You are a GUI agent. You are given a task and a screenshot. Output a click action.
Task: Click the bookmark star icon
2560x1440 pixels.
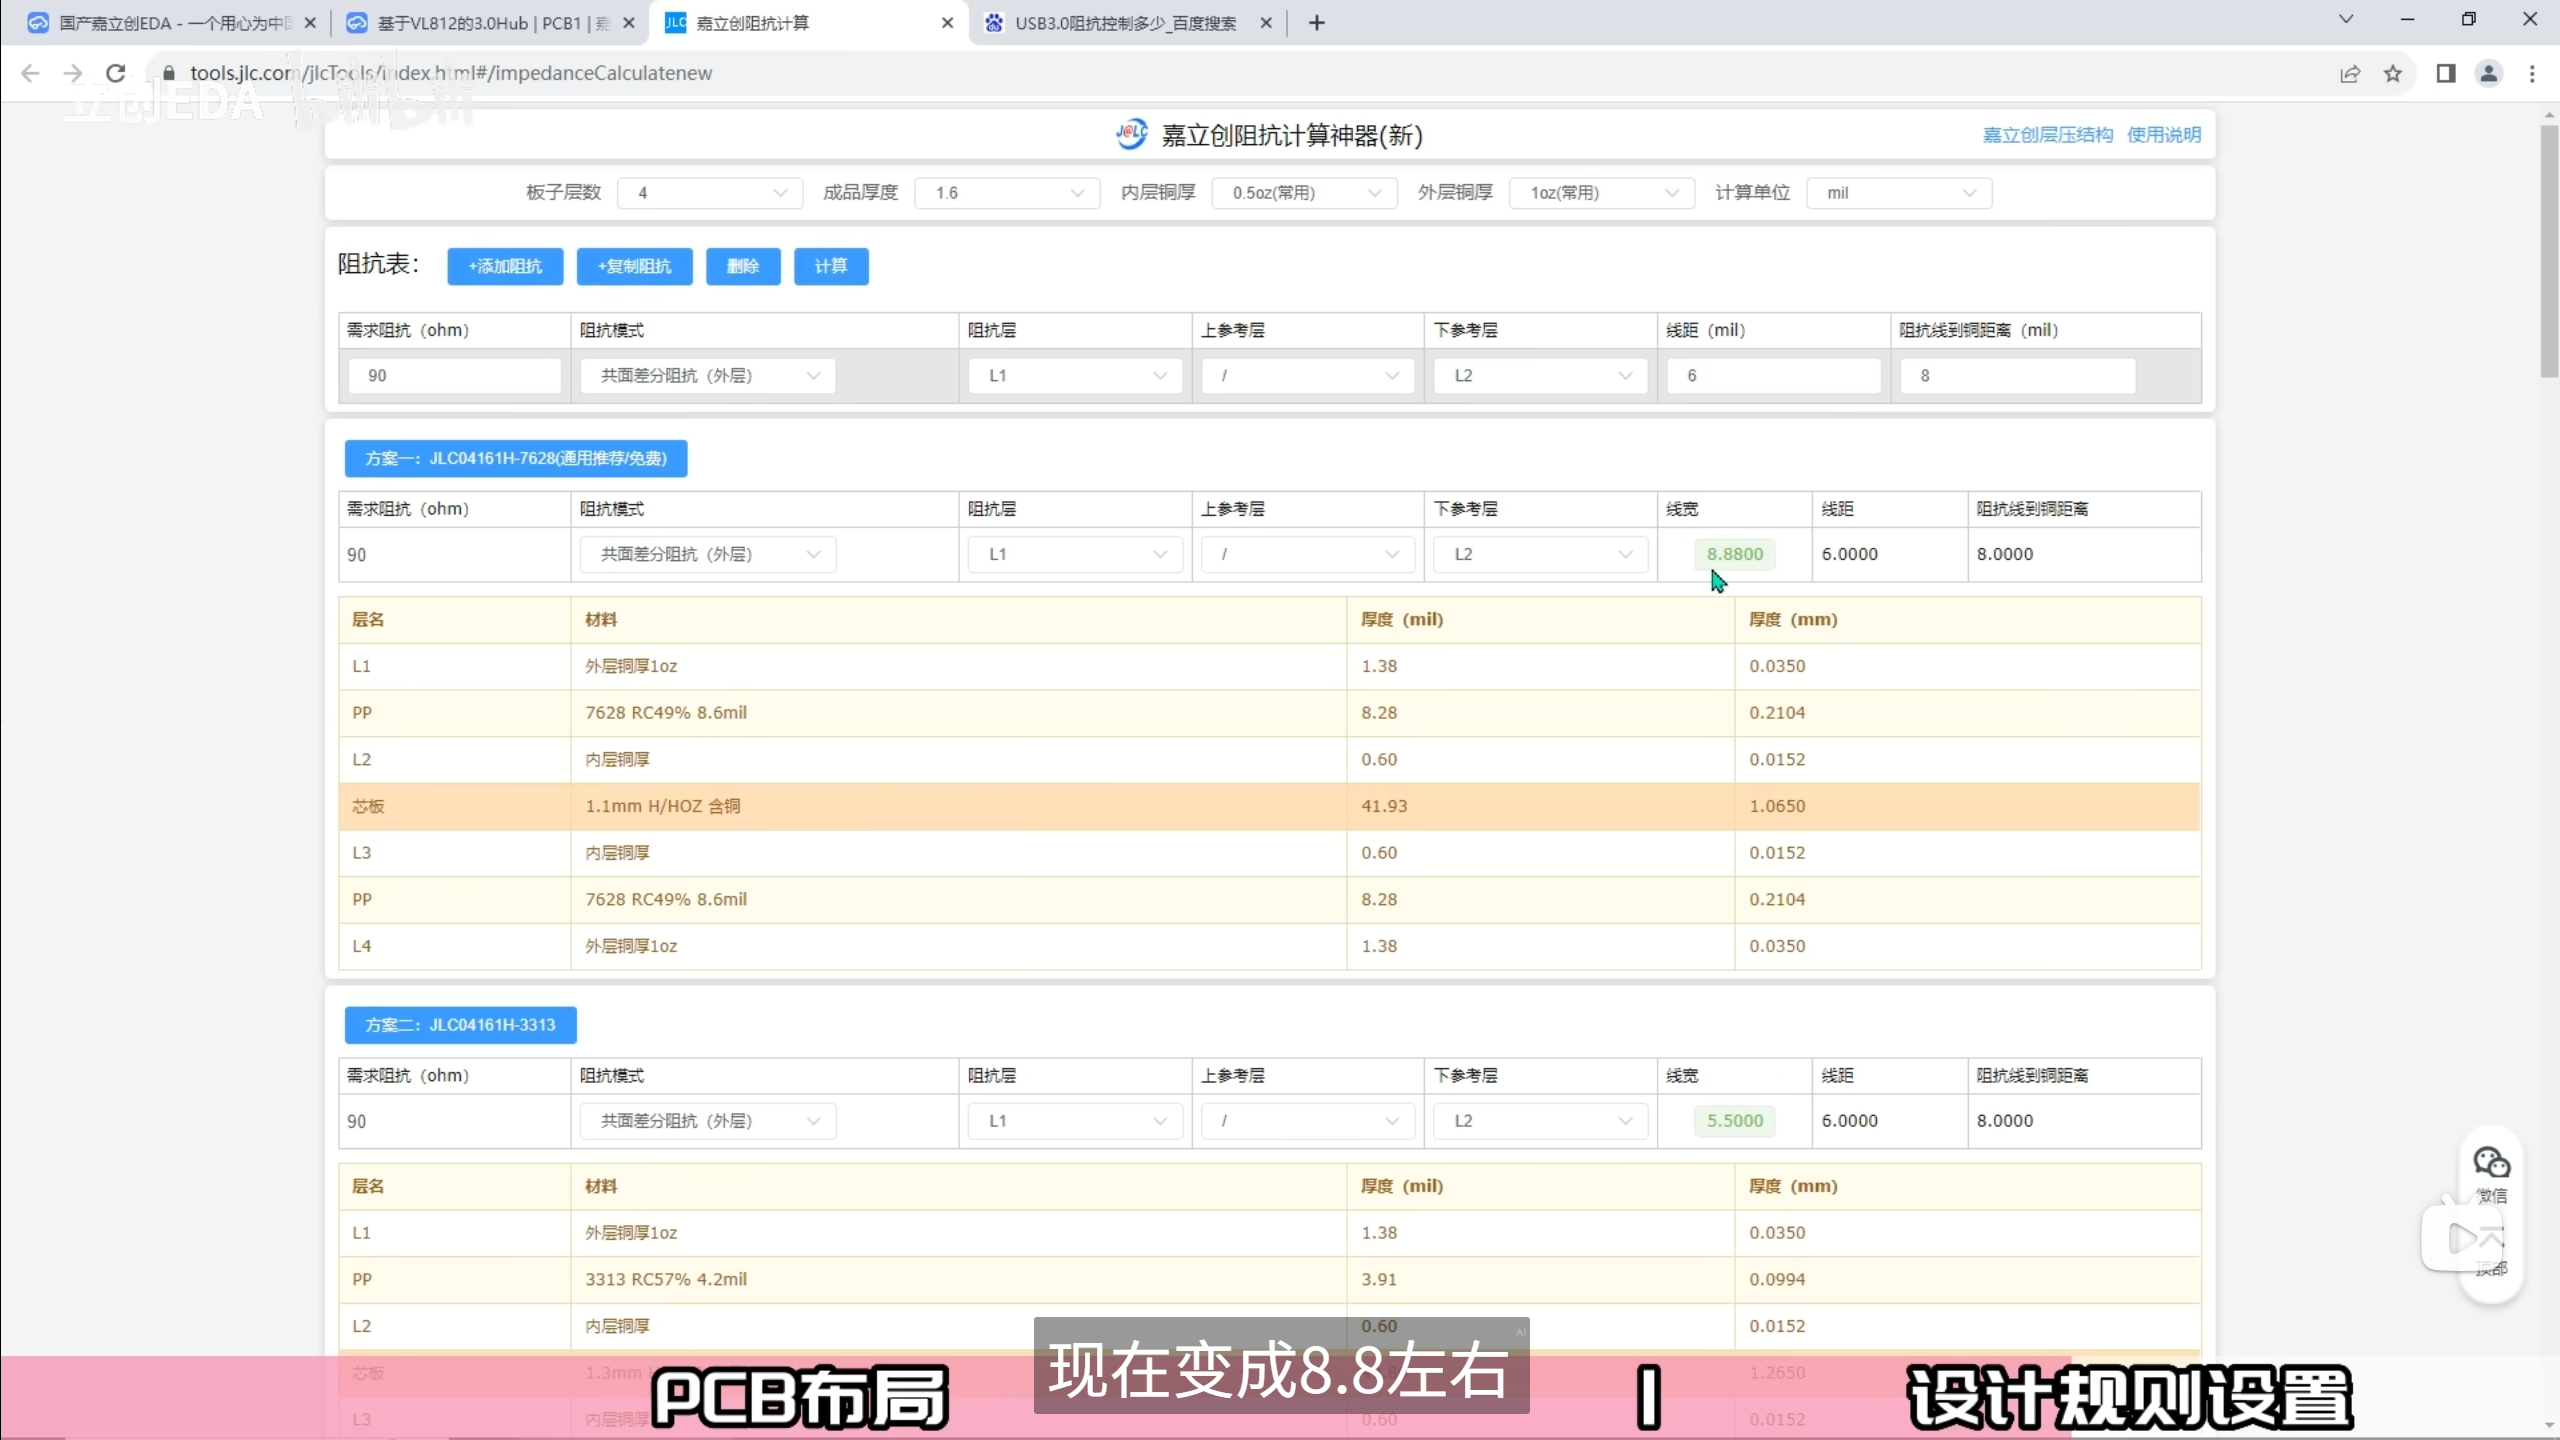click(2393, 73)
